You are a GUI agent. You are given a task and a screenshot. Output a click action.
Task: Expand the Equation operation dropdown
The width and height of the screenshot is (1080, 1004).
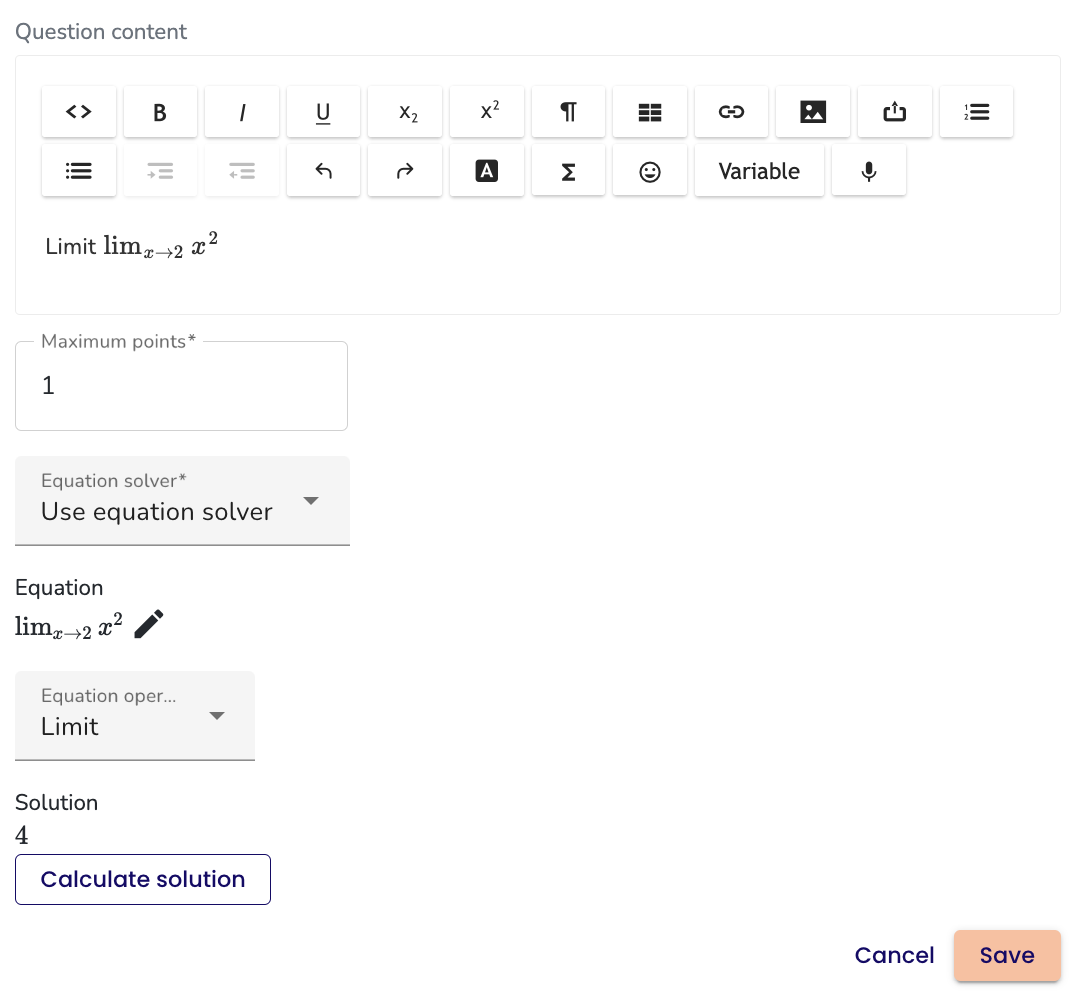click(x=135, y=715)
